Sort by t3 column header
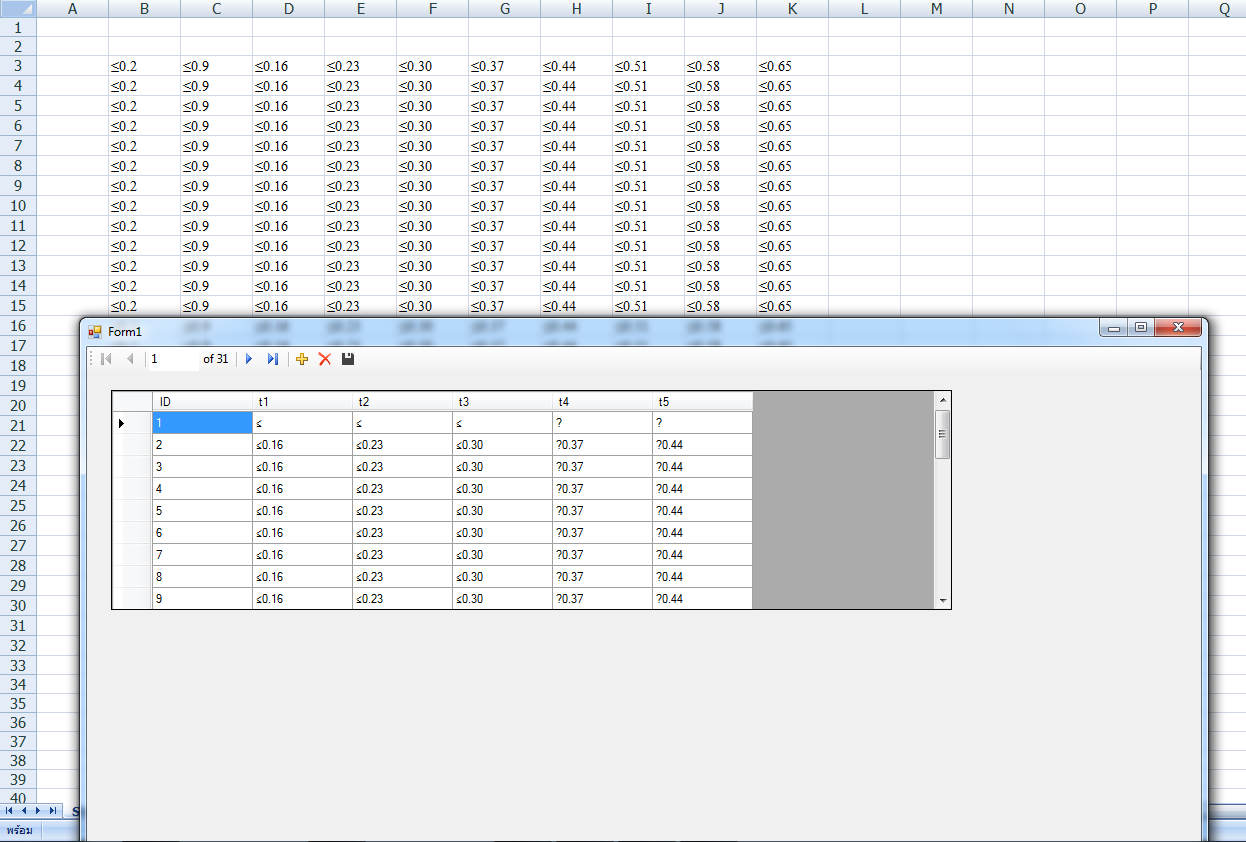Image resolution: width=1246 pixels, height=842 pixels. [502, 402]
